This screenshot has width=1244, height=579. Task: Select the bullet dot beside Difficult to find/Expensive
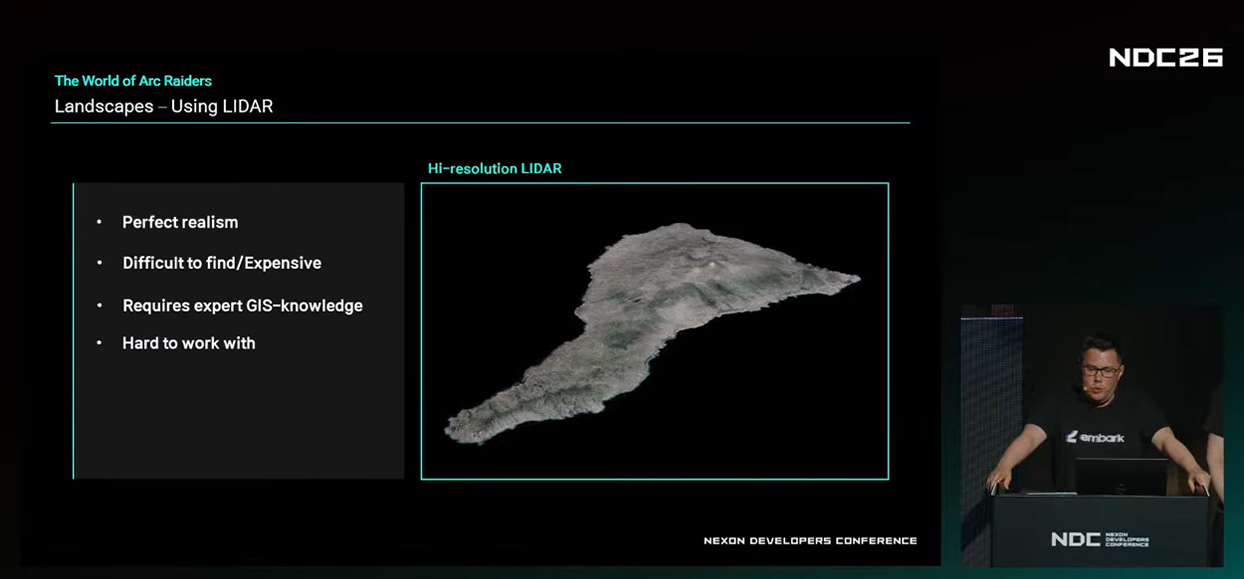(99, 263)
